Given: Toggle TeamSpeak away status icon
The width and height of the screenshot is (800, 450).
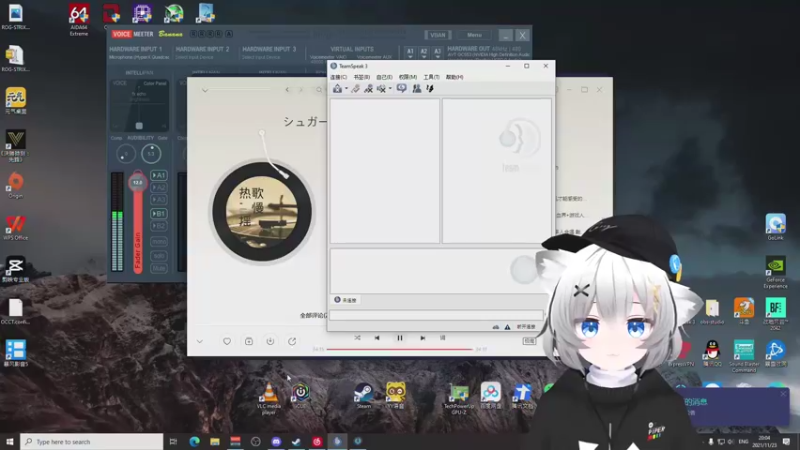Looking at the screenshot, I should (x=368, y=89).
